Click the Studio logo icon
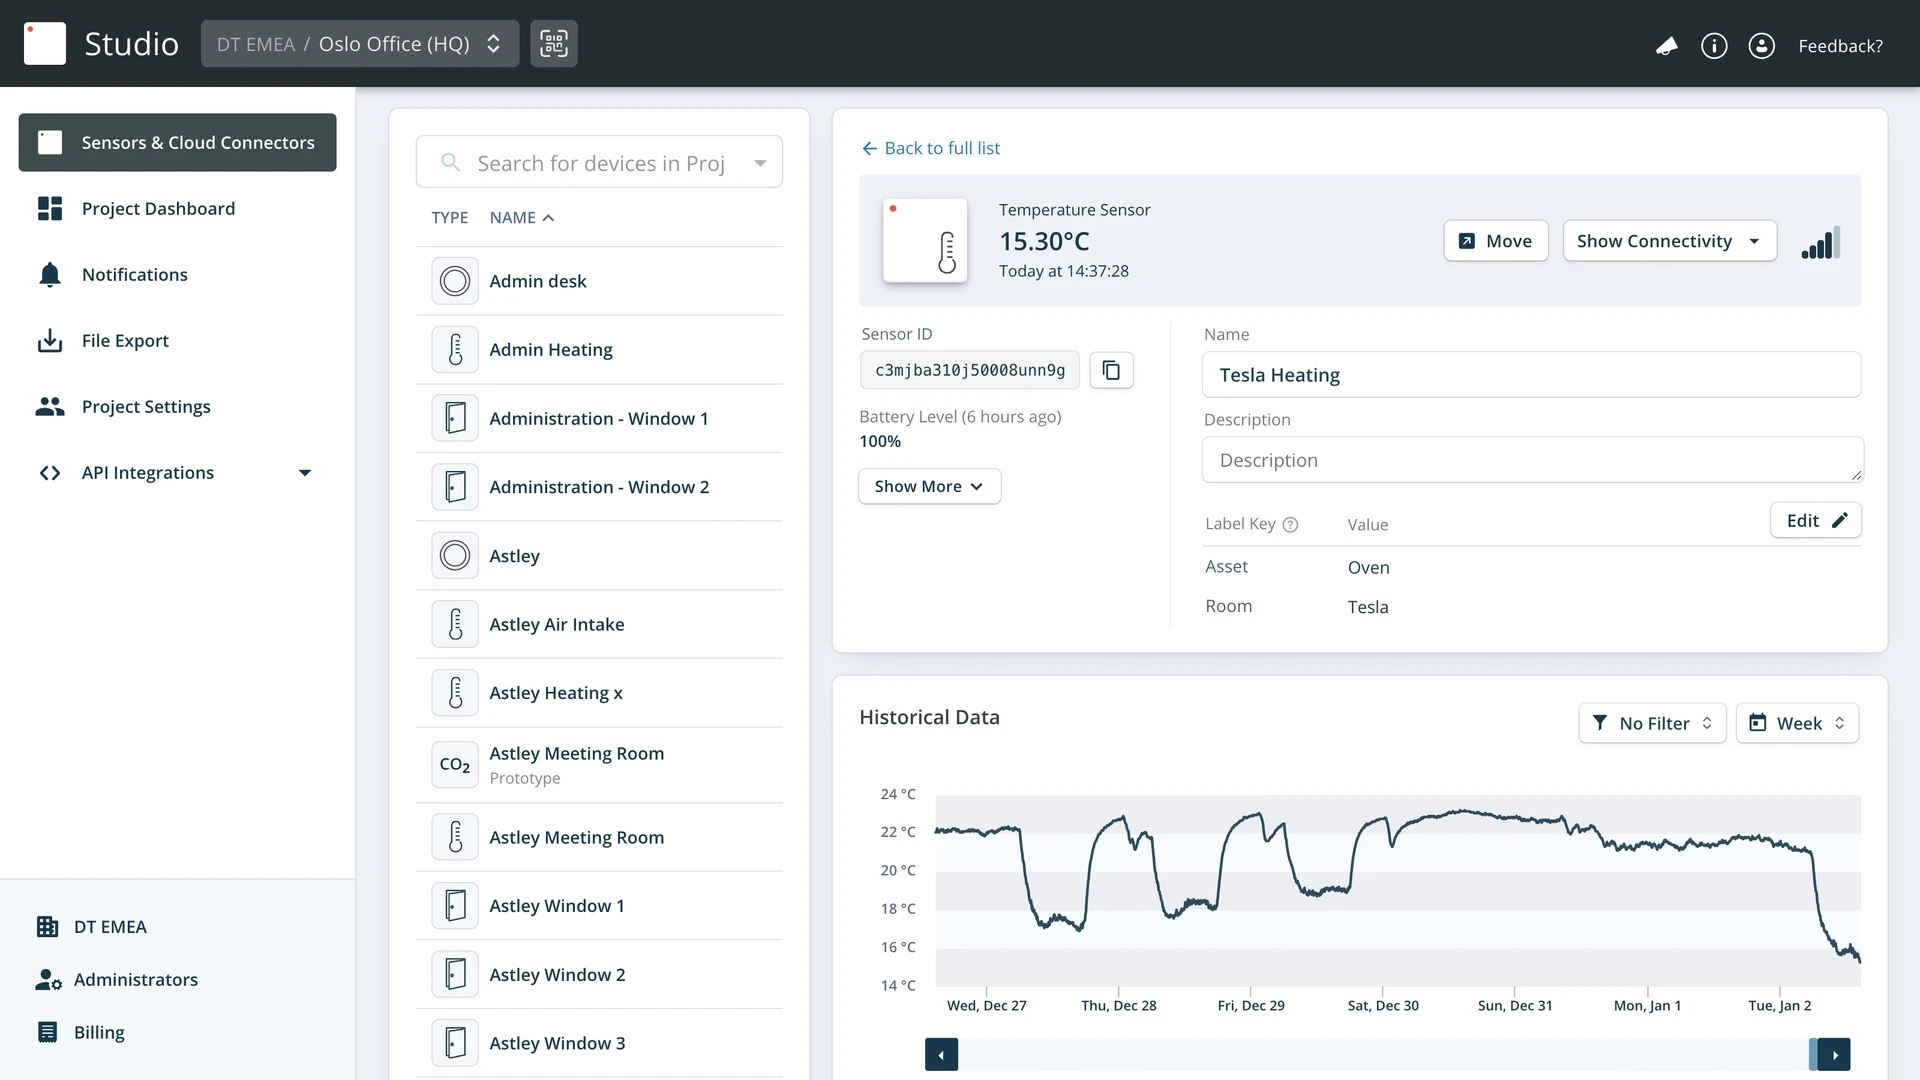This screenshot has width=1920, height=1080. tap(45, 44)
